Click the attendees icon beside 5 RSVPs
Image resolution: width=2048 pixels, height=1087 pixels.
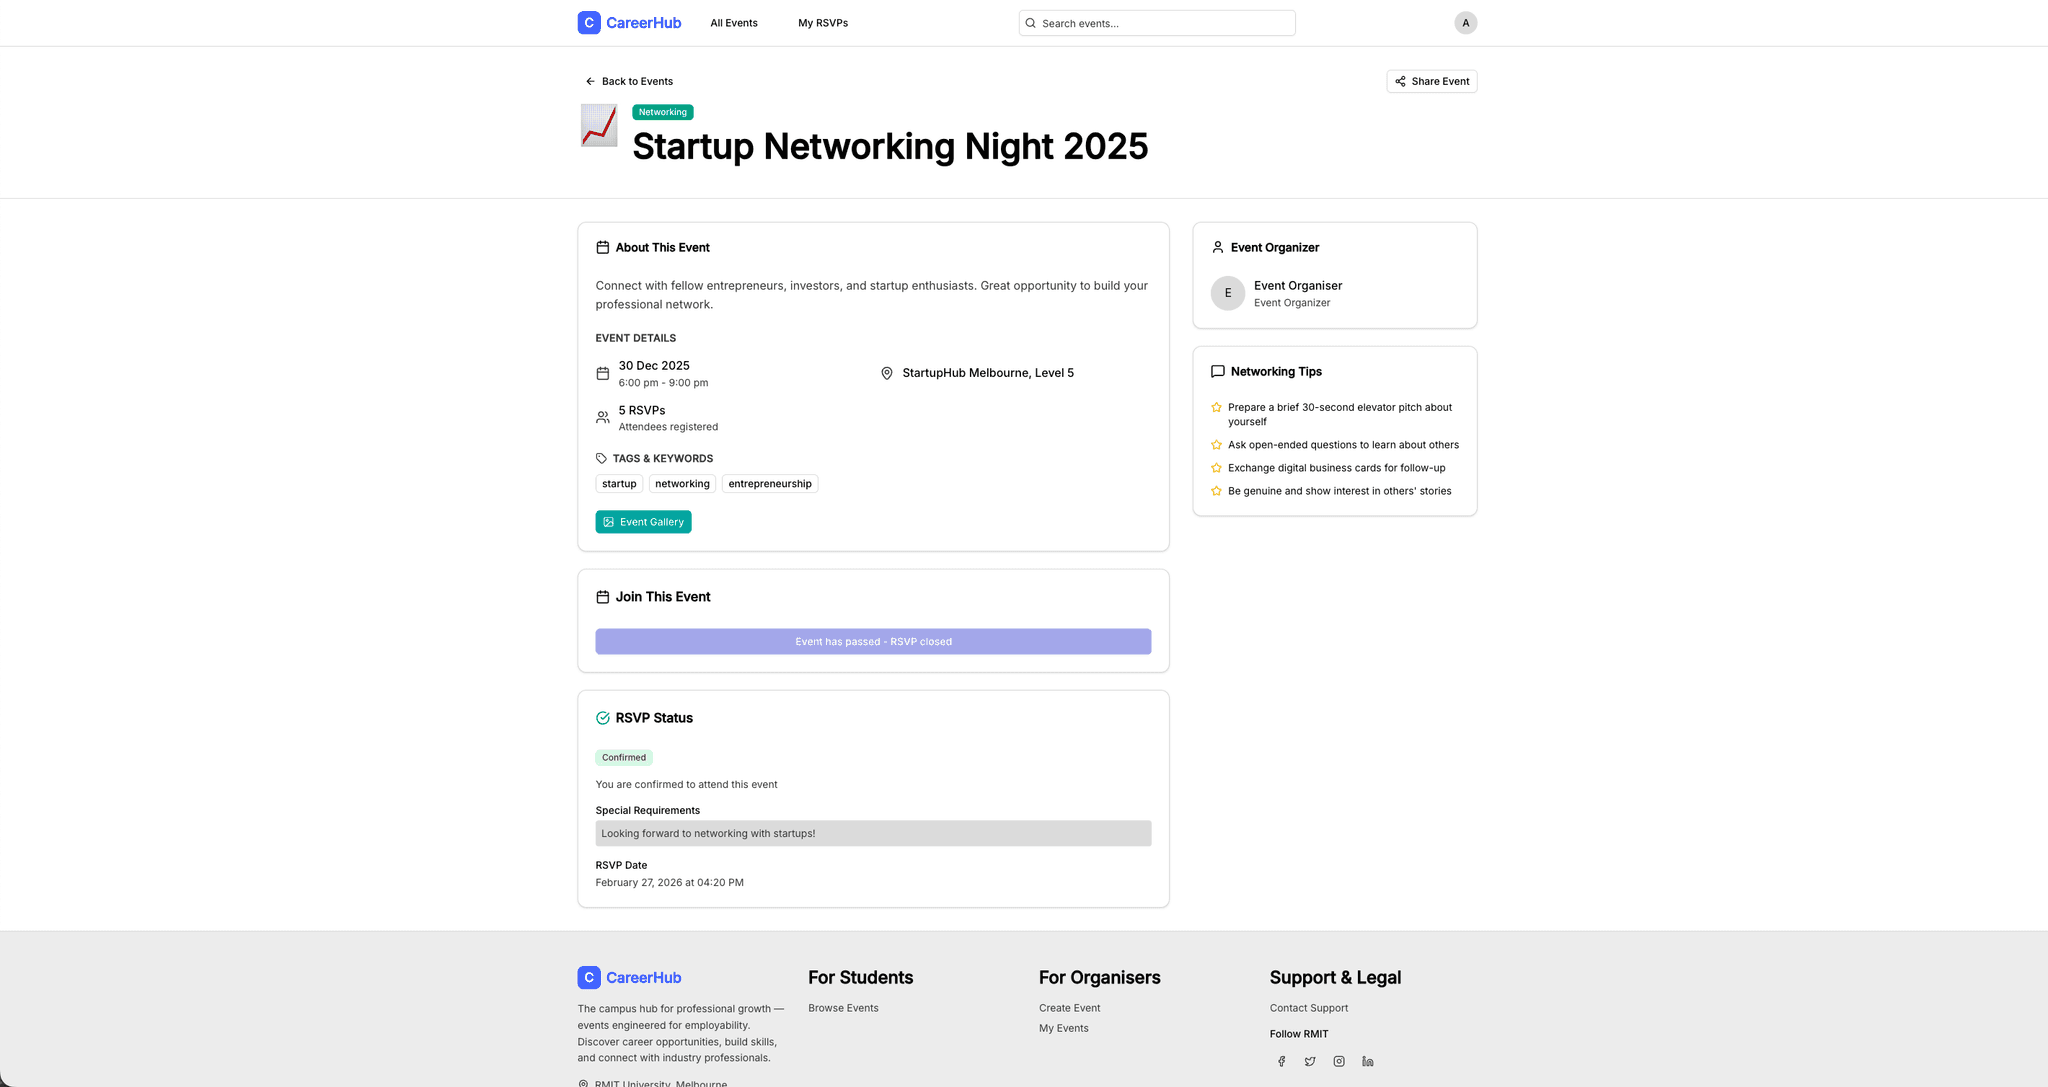(602, 417)
